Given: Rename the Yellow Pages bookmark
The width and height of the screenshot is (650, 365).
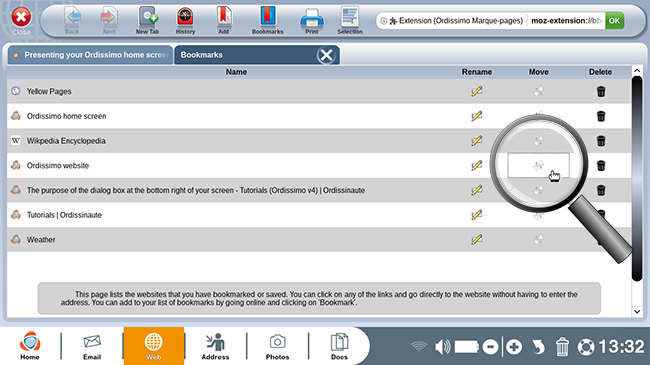Looking at the screenshot, I should [477, 91].
